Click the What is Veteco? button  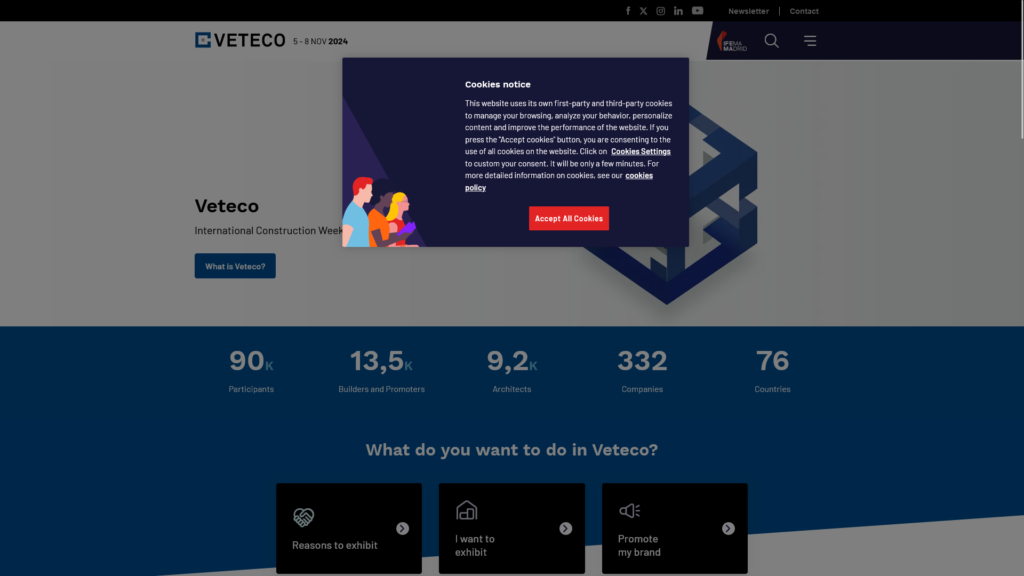tap(235, 266)
